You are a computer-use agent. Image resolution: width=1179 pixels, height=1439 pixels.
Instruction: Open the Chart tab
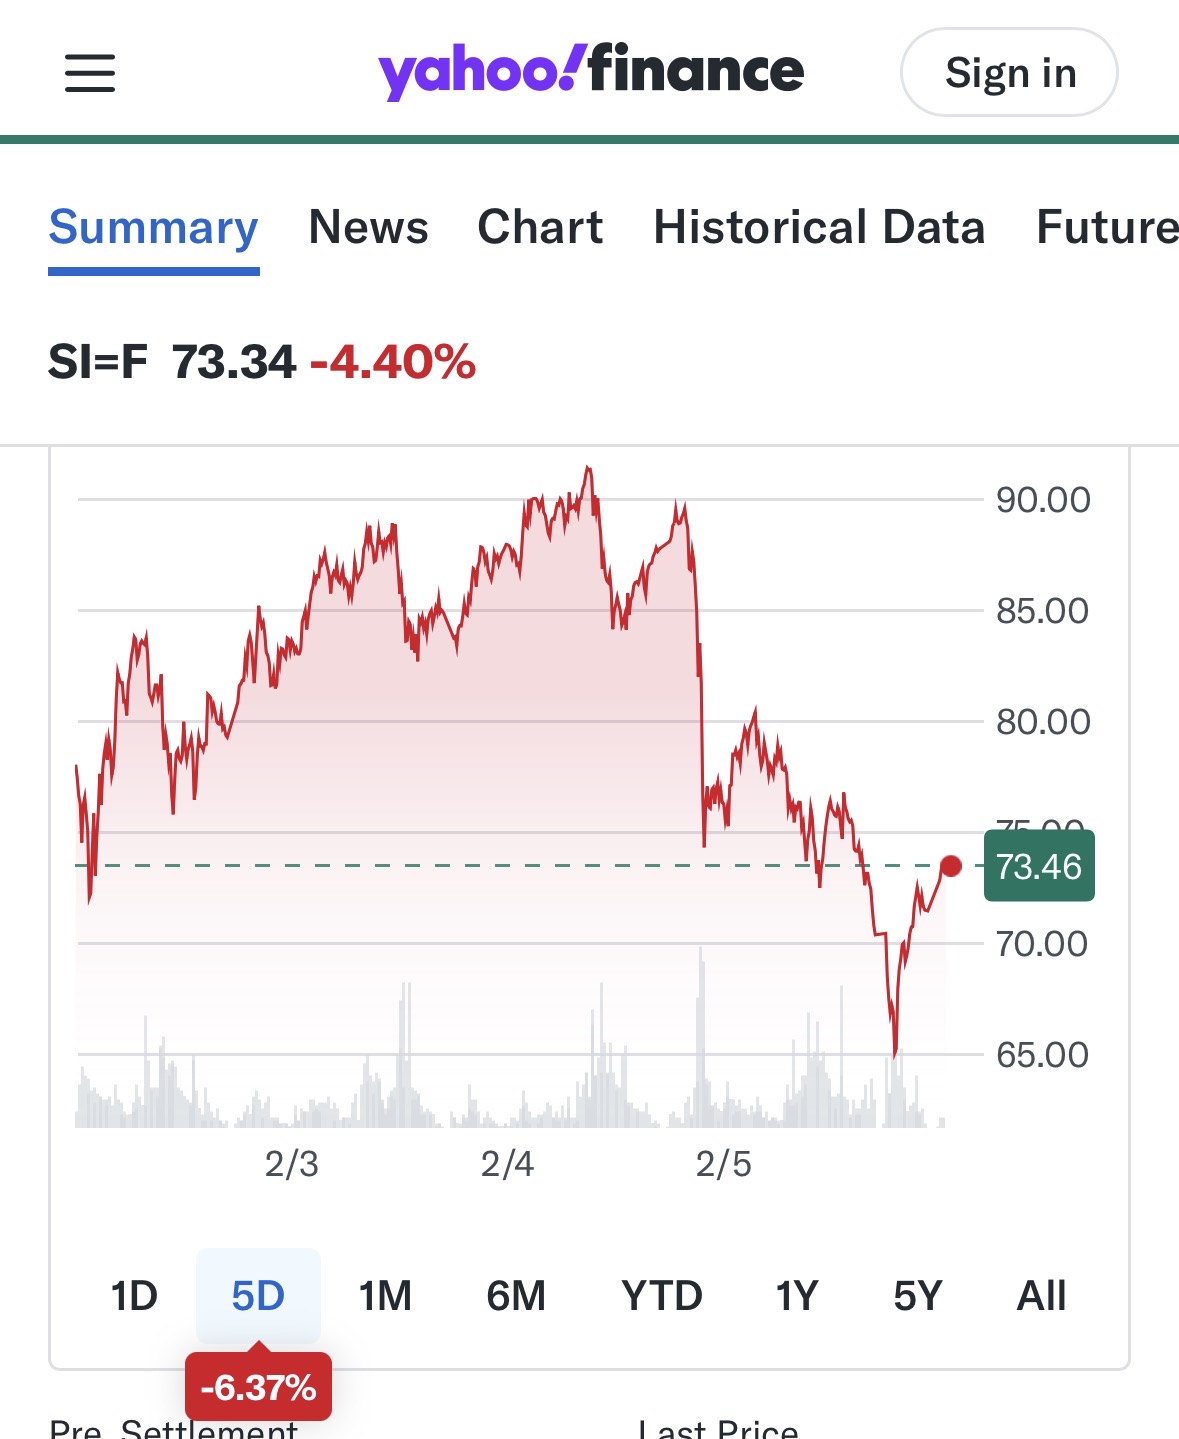pyautogui.click(x=540, y=228)
